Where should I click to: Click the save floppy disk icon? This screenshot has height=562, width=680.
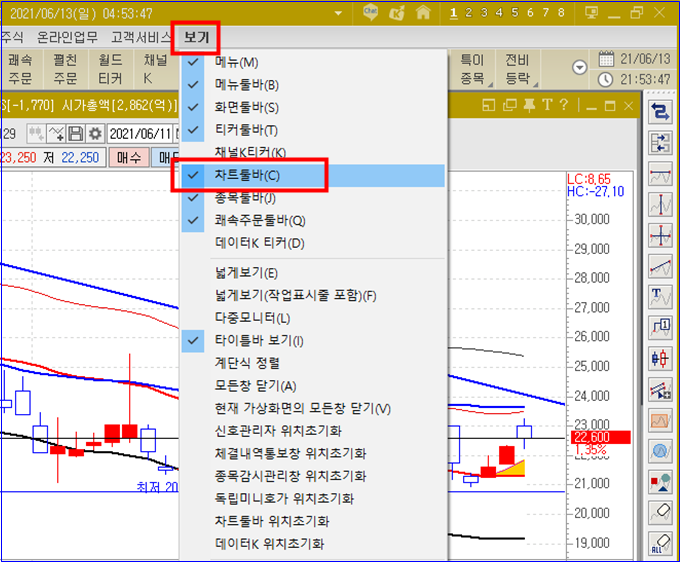75,134
